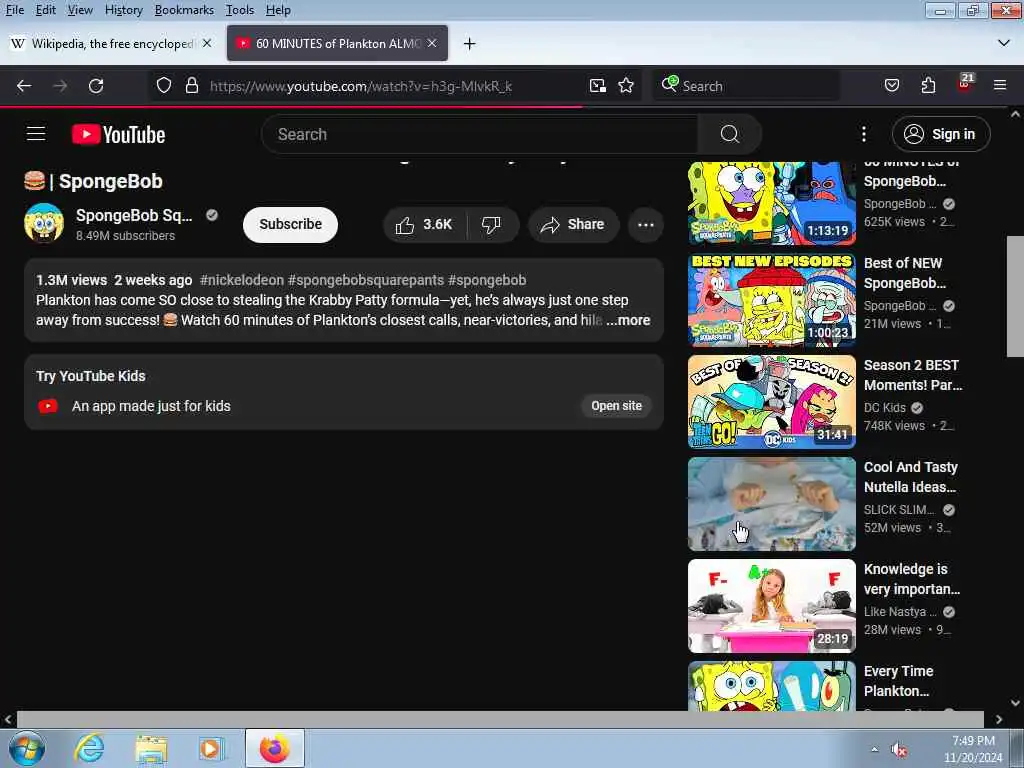1024x768 pixels.
Task: Open the Pocket save icon
Action: [891, 86]
